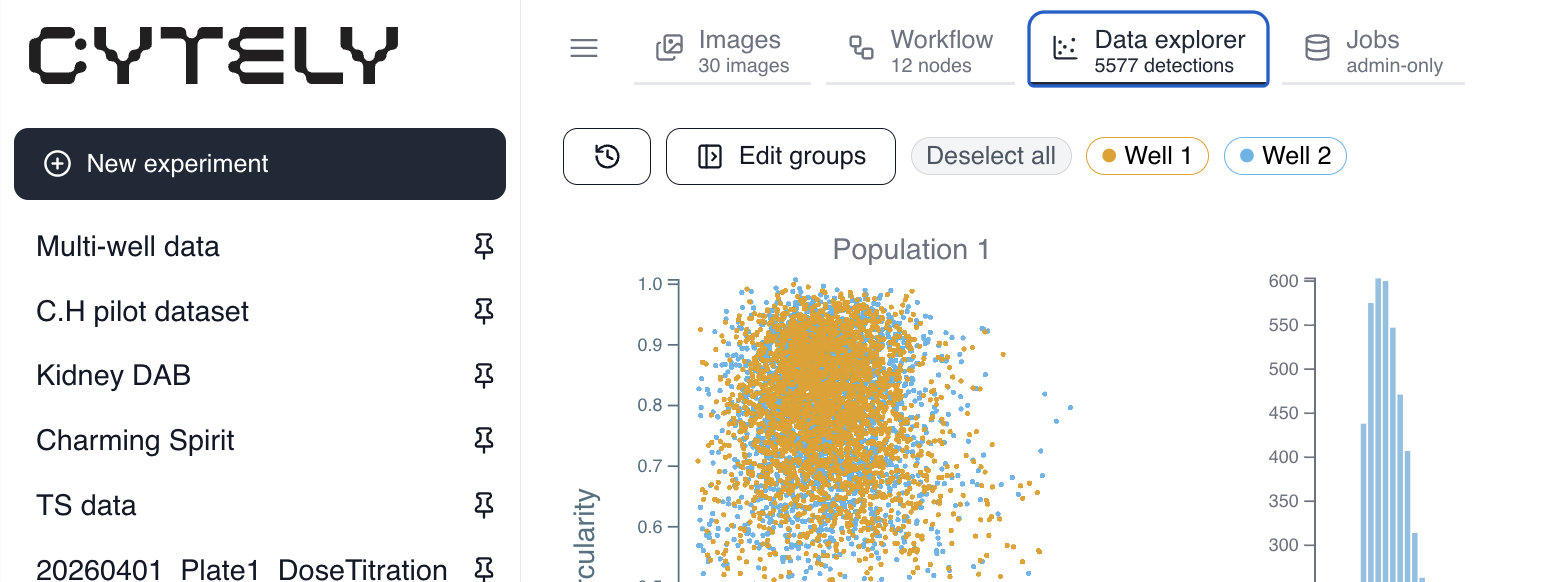
Task: Click the pin icon beside 20260401_Plate1_DoseTitration
Action: (x=484, y=570)
